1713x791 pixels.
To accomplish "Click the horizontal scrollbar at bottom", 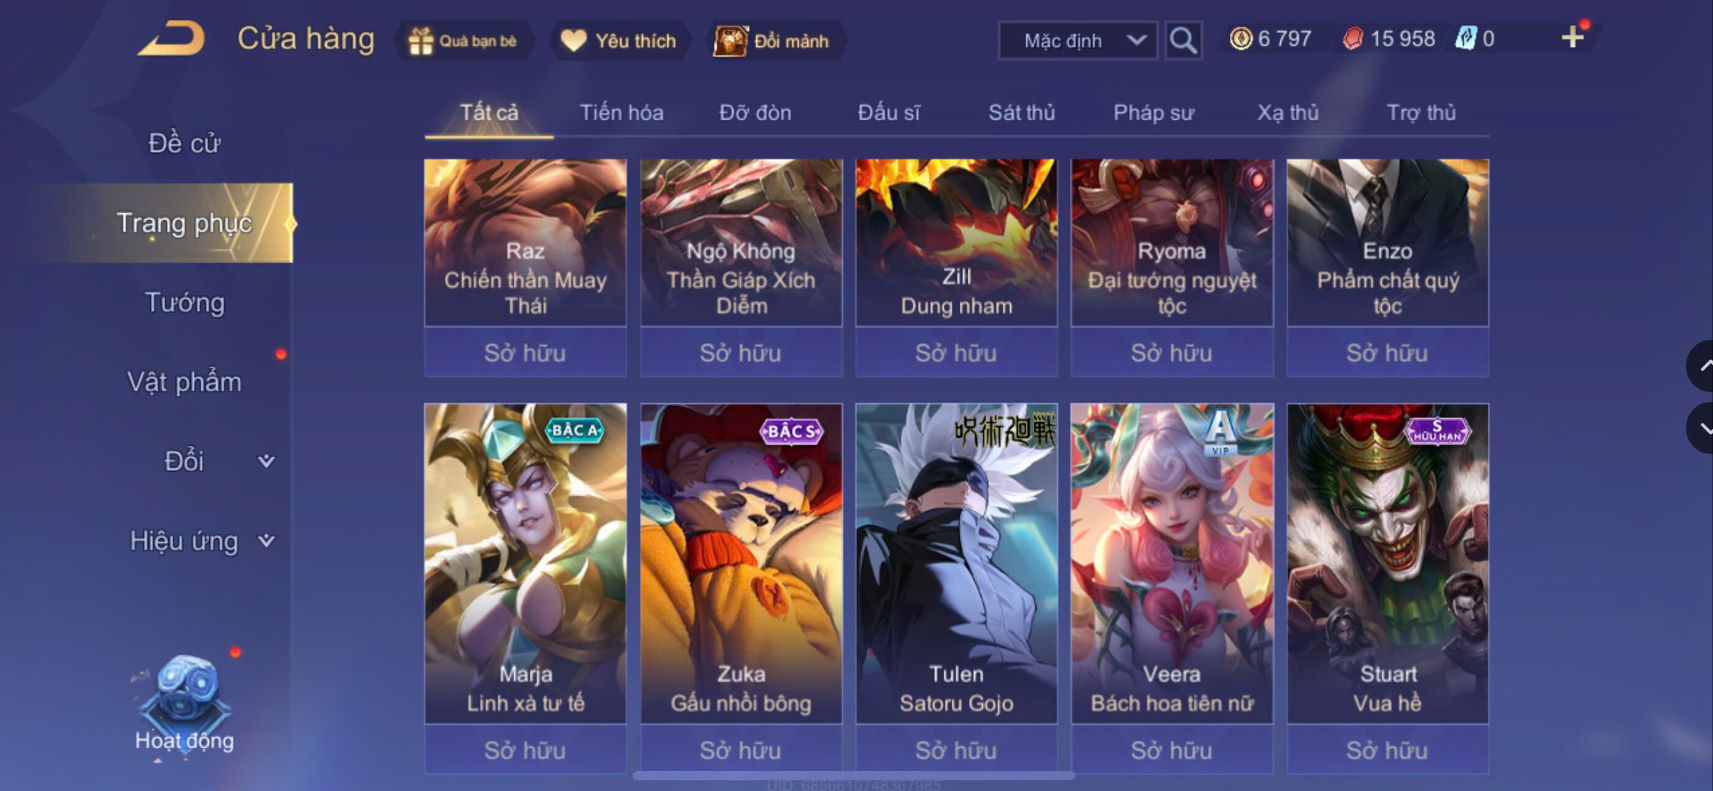I will (x=854, y=775).
